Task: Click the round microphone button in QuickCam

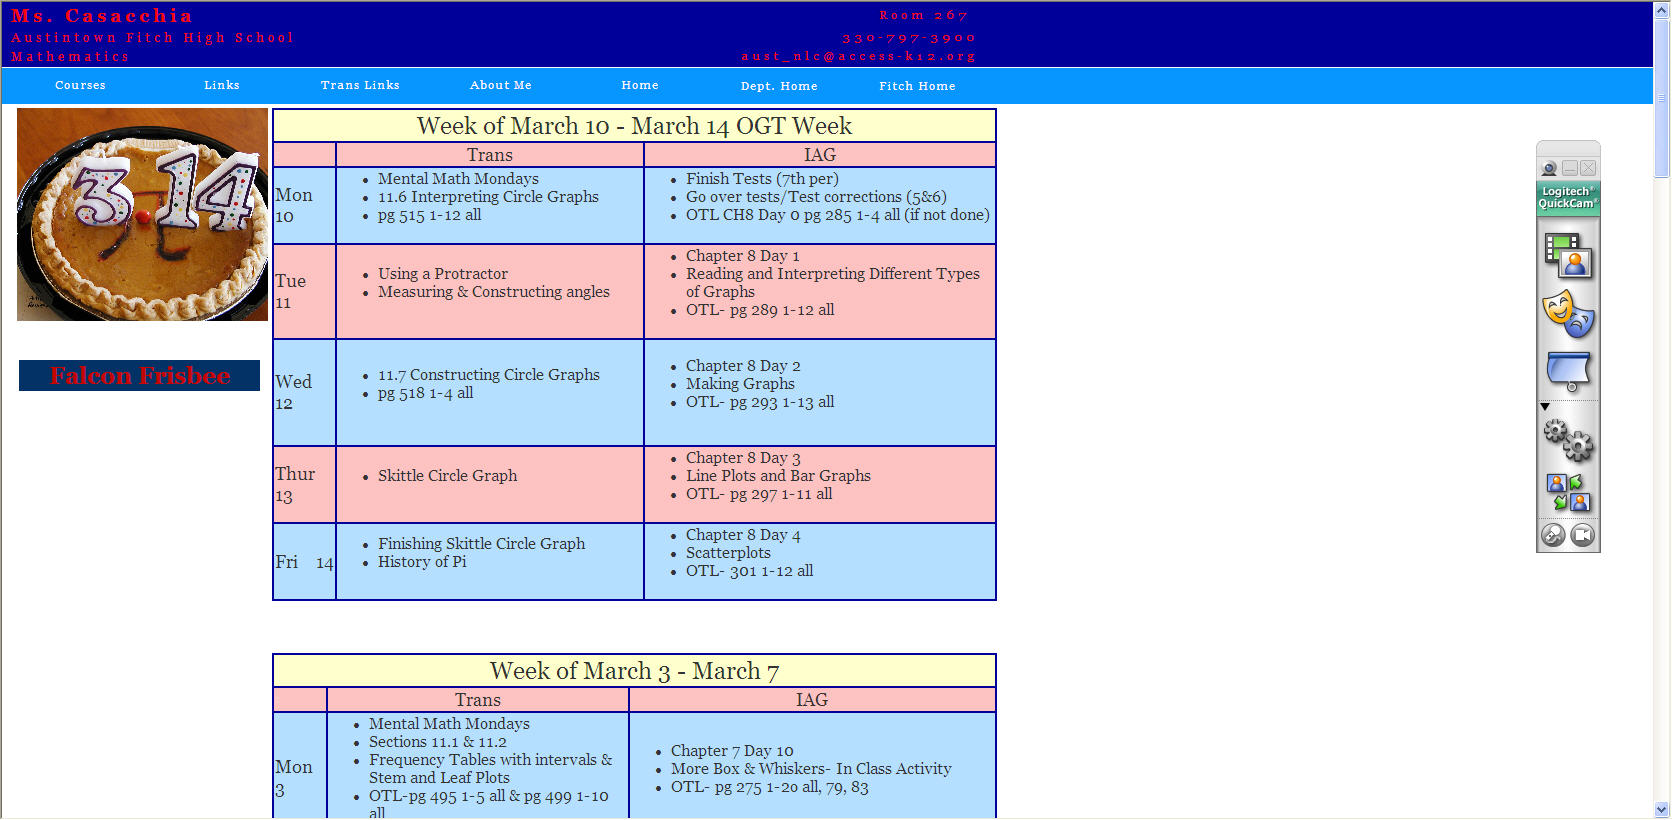Action: pos(1553,535)
